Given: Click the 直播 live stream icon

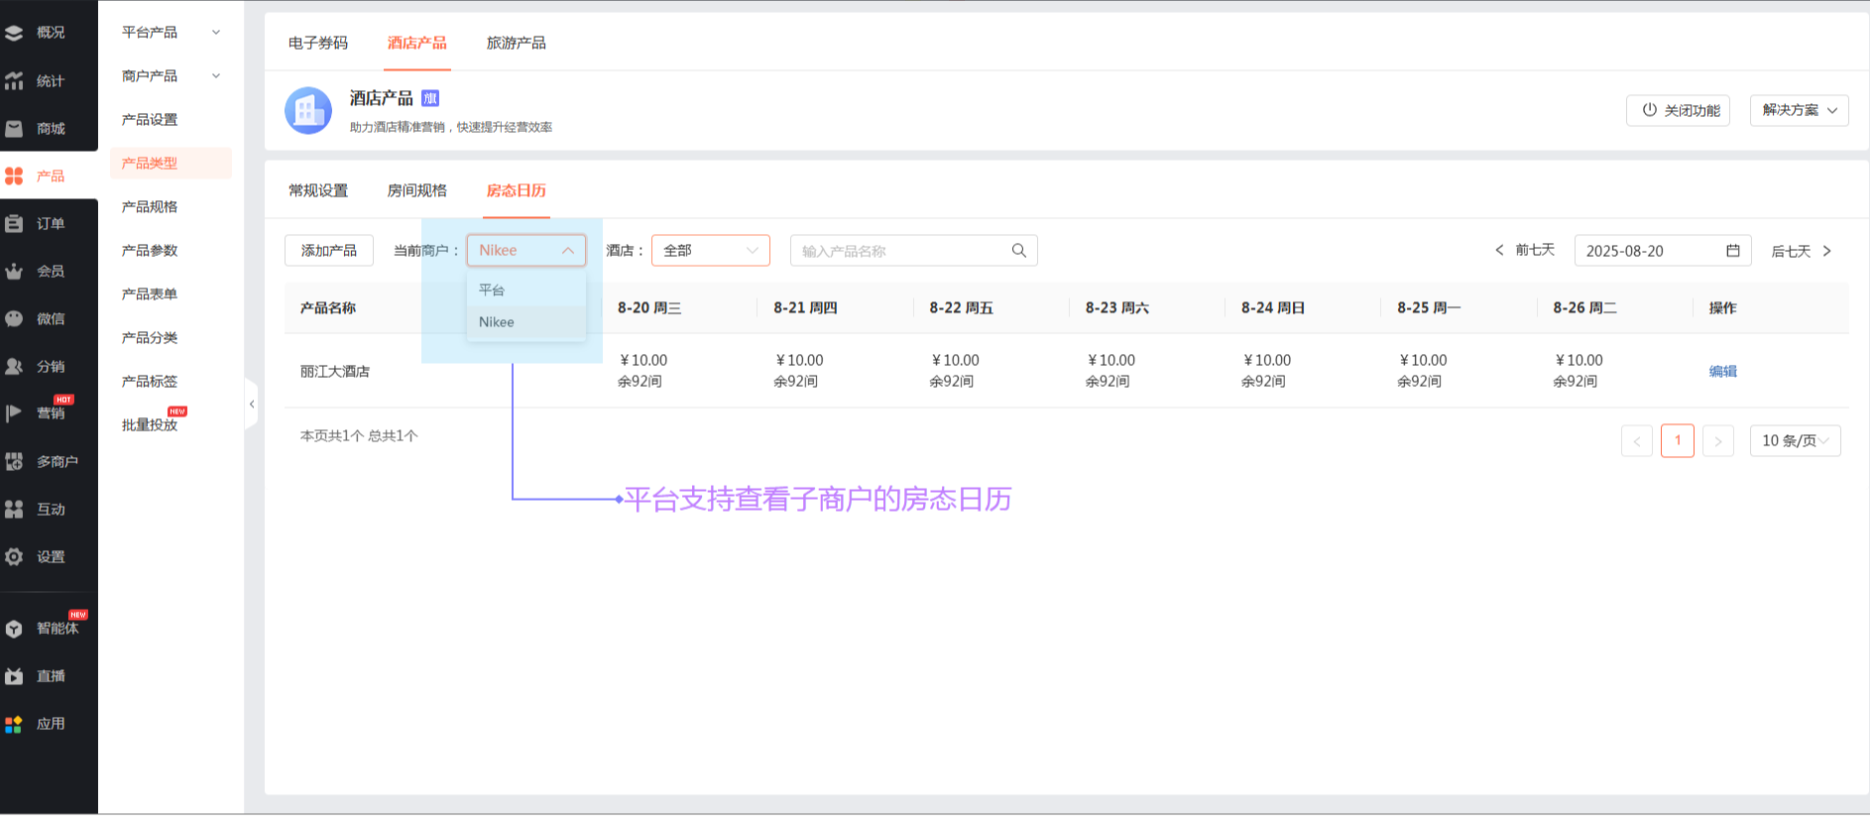Looking at the screenshot, I should [14, 677].
